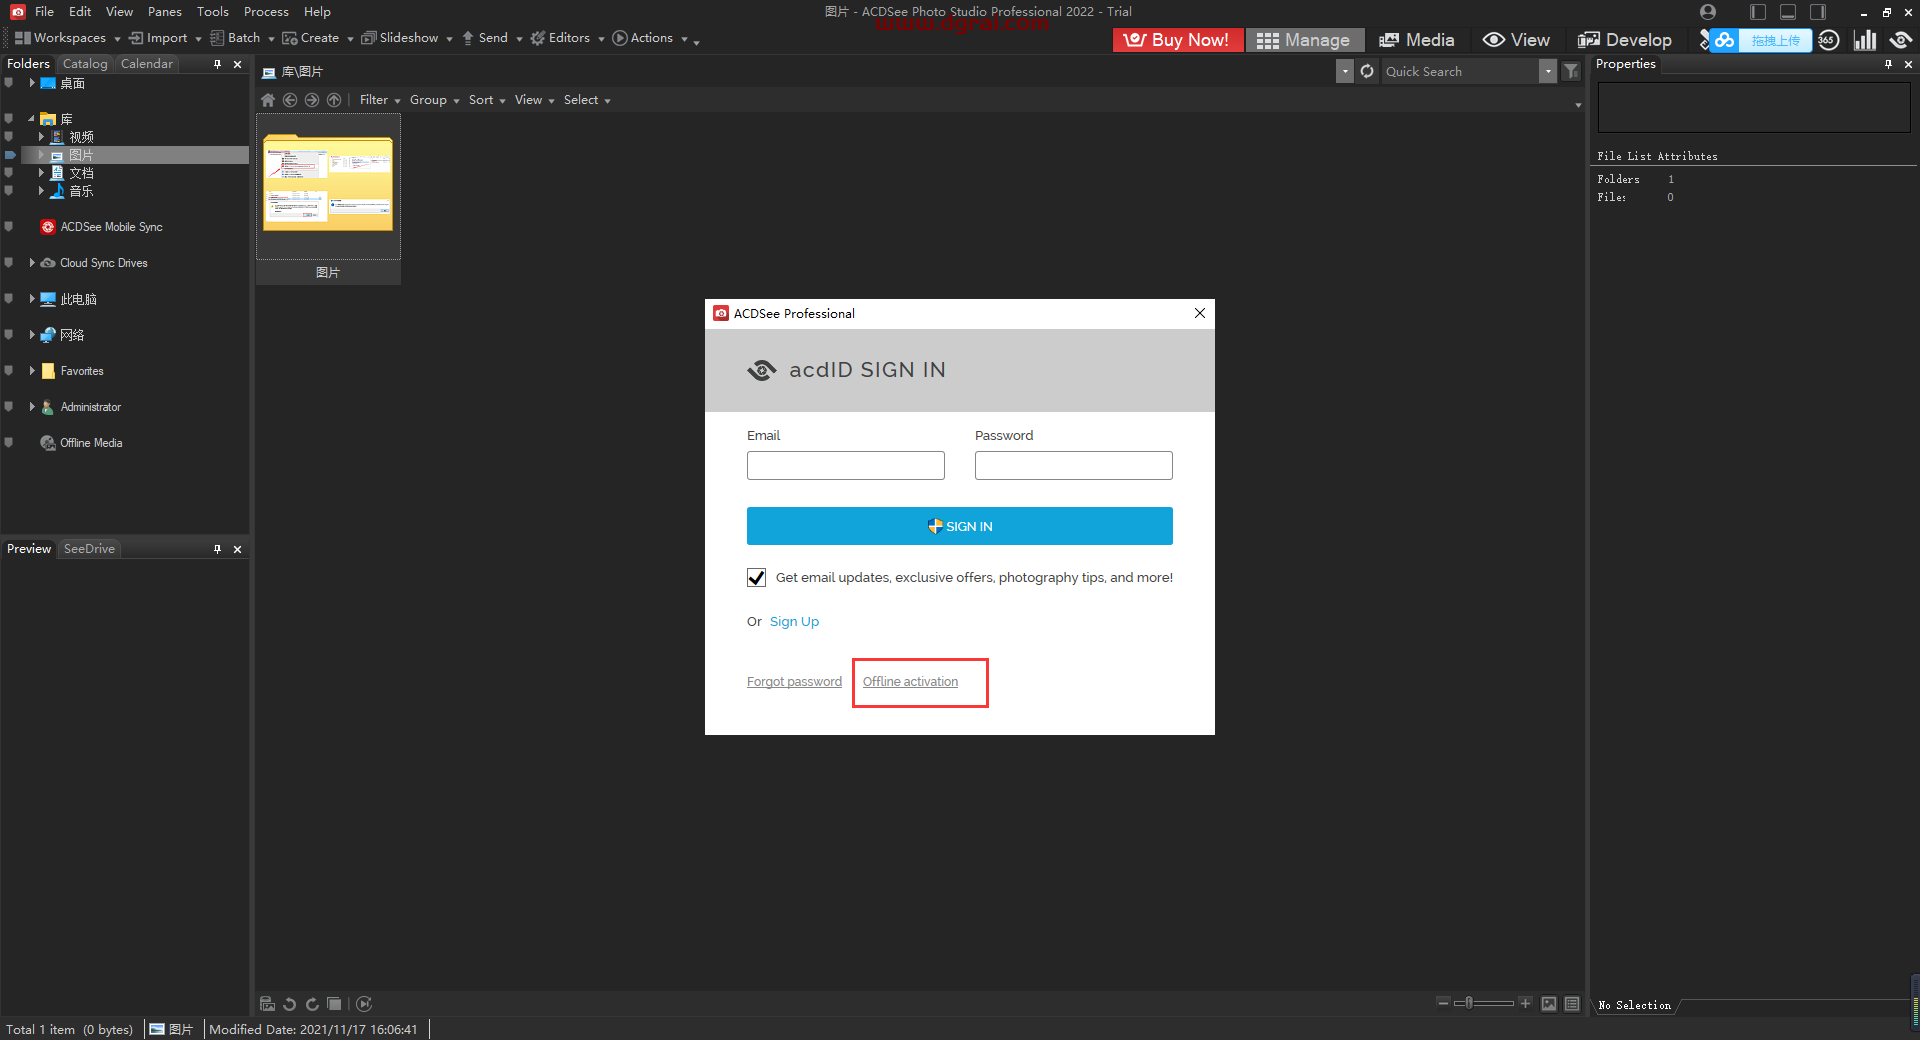Expand Cloud Sync Drives tree node

tap(32, 263)
